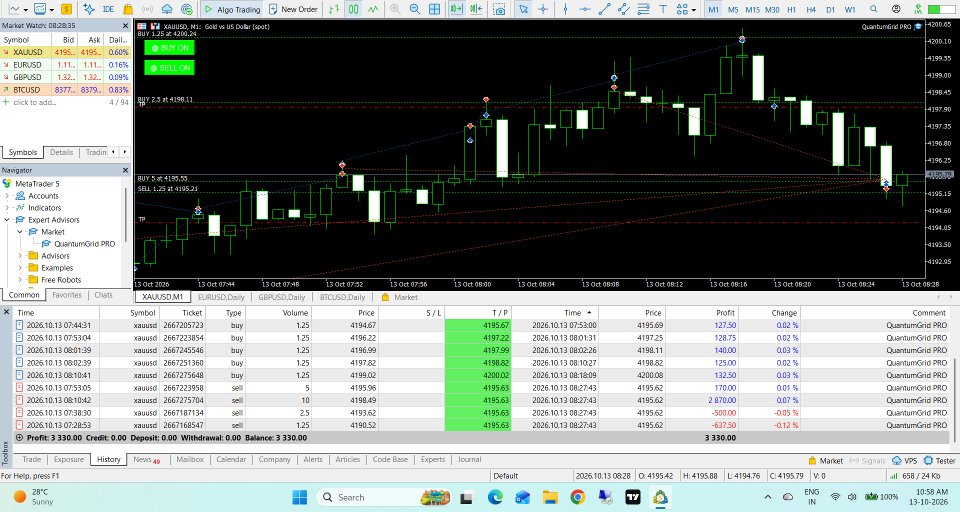Select the crosshair tool
Viewport: 960px width, 512px height.
point(542,9)
